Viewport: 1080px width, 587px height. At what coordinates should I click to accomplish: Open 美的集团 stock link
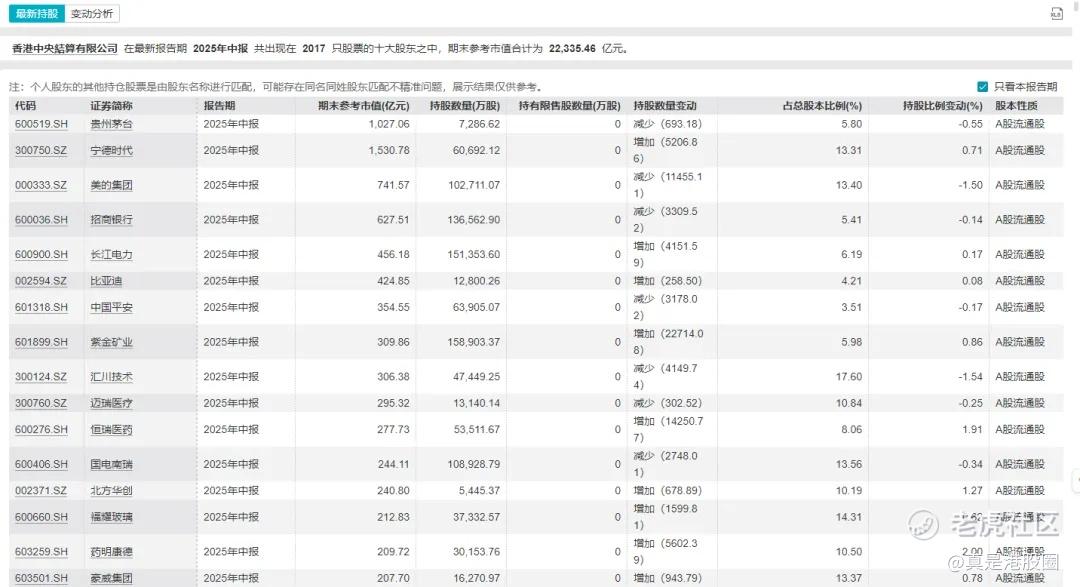tap(112, 185)
